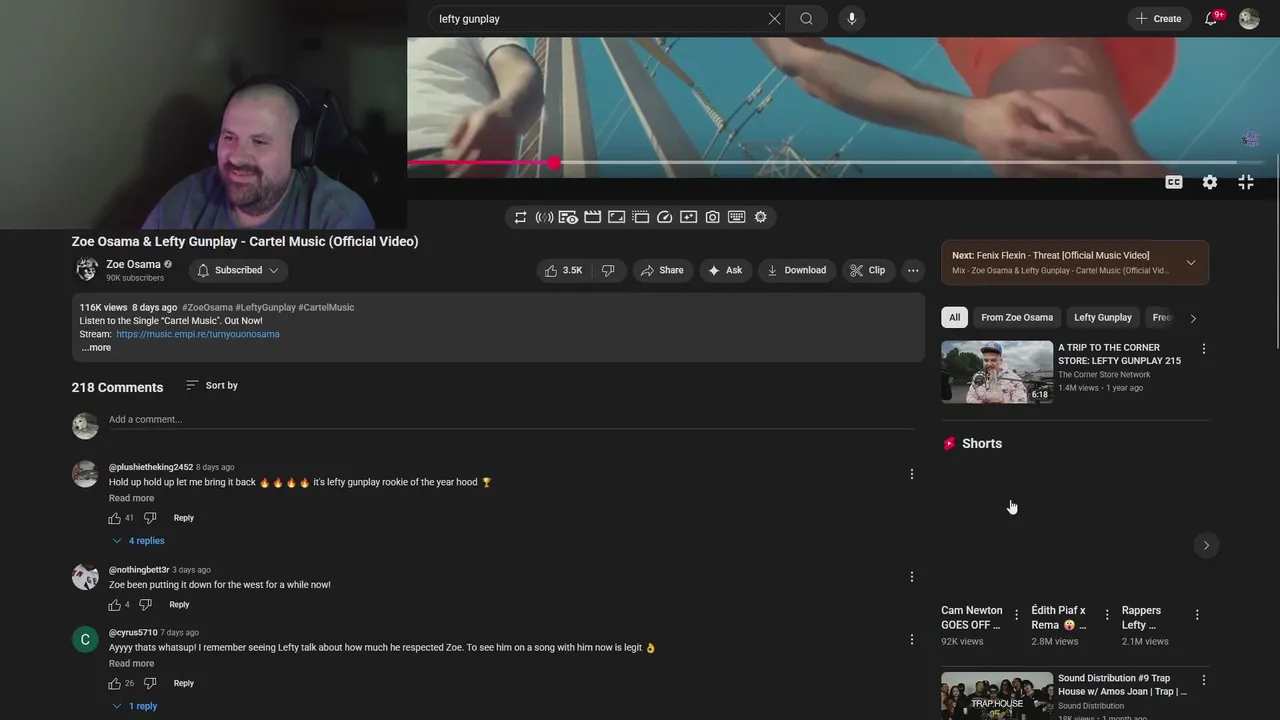Click the Share button

pyautogui.click(x=662, y=270)
